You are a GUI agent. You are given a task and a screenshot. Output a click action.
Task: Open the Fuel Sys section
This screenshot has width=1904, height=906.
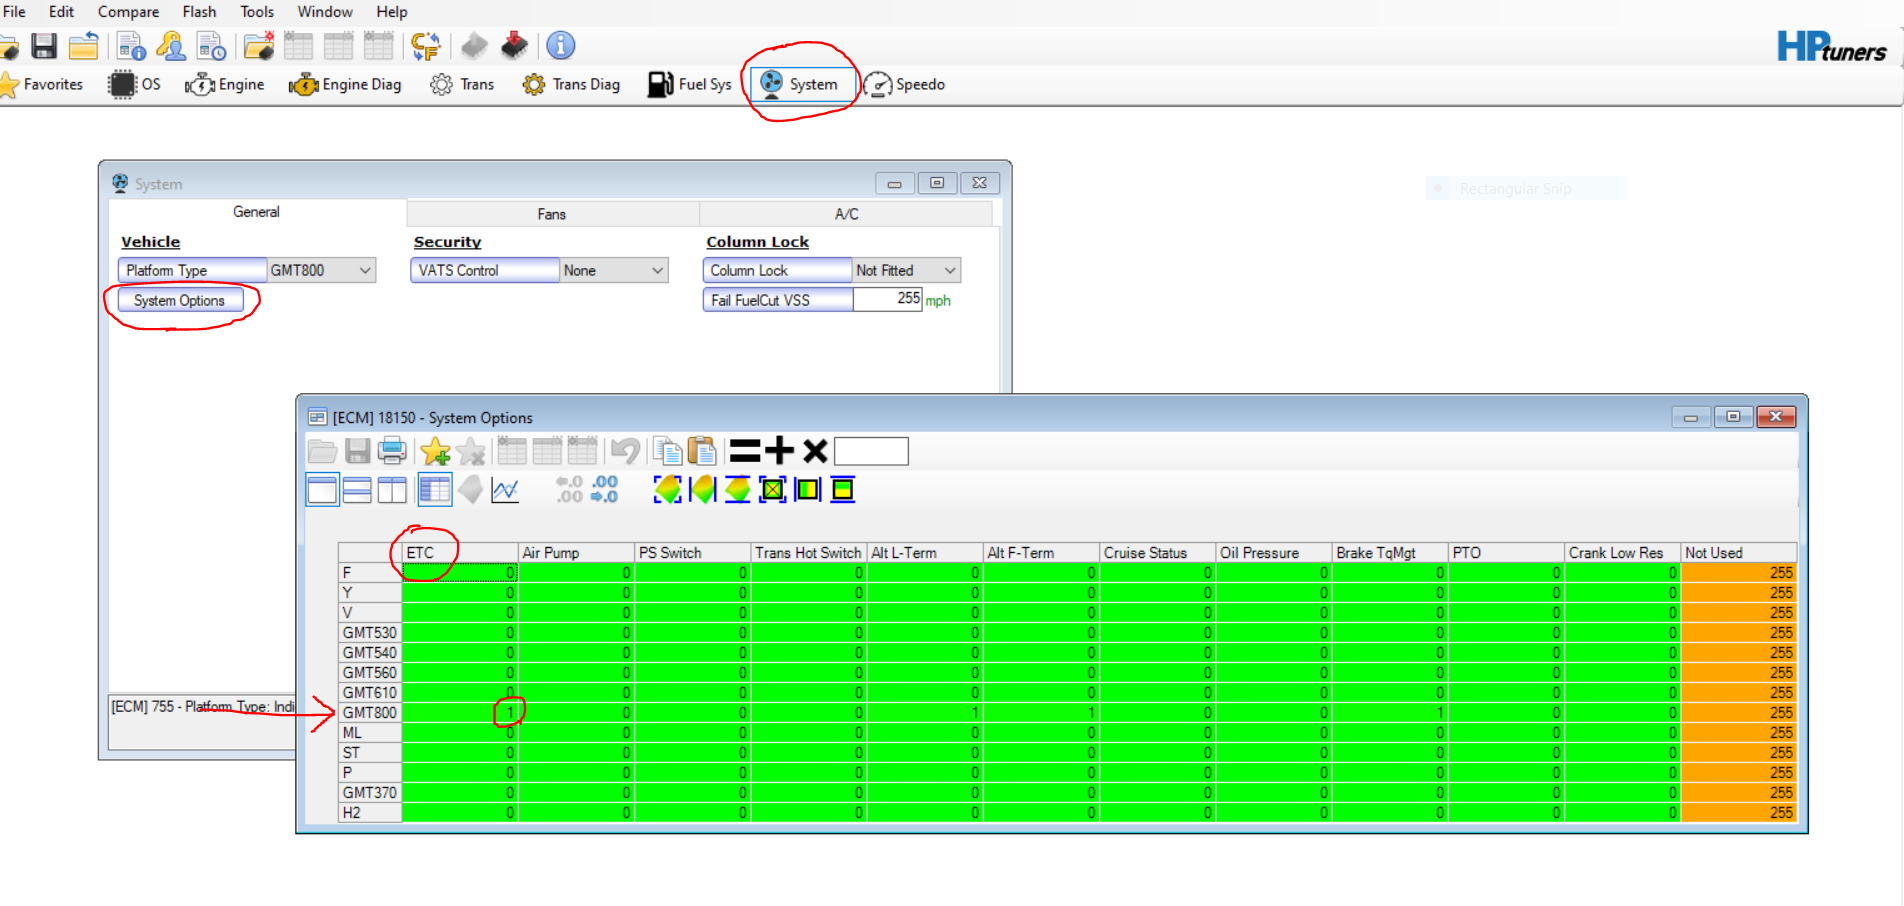tap(690, 85)
